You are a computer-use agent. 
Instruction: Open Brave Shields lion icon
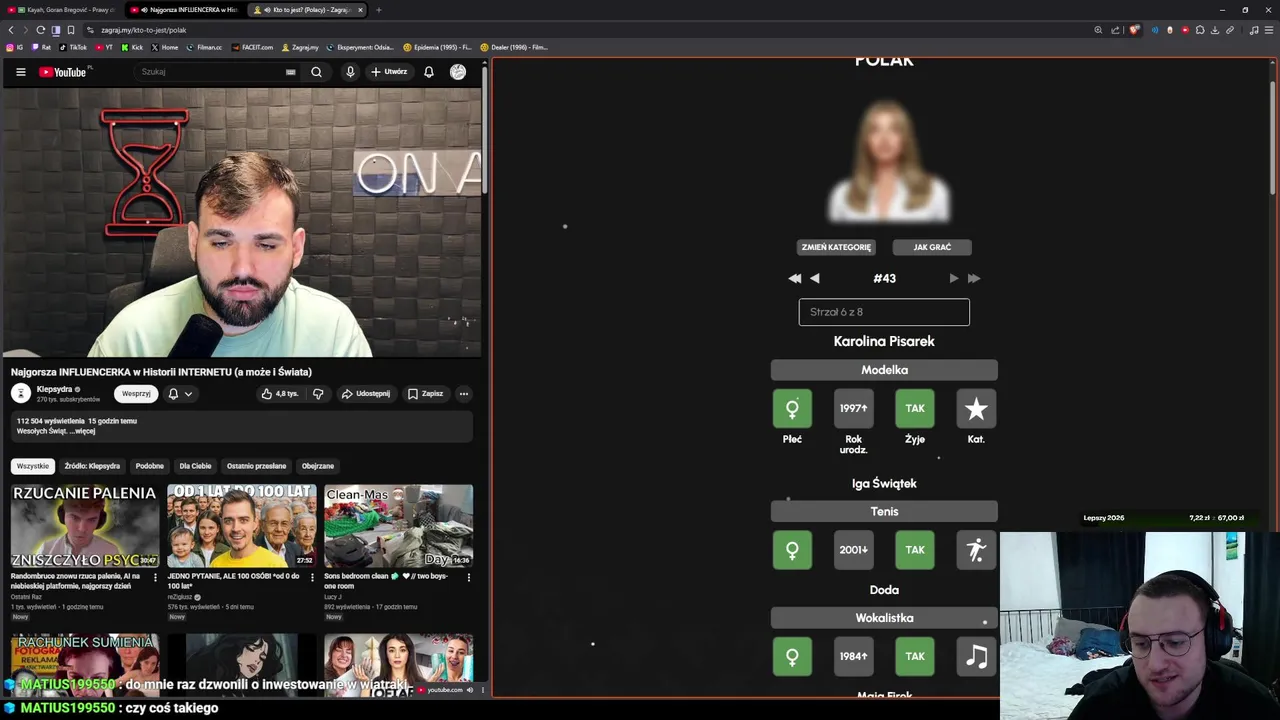point(1134,30)
